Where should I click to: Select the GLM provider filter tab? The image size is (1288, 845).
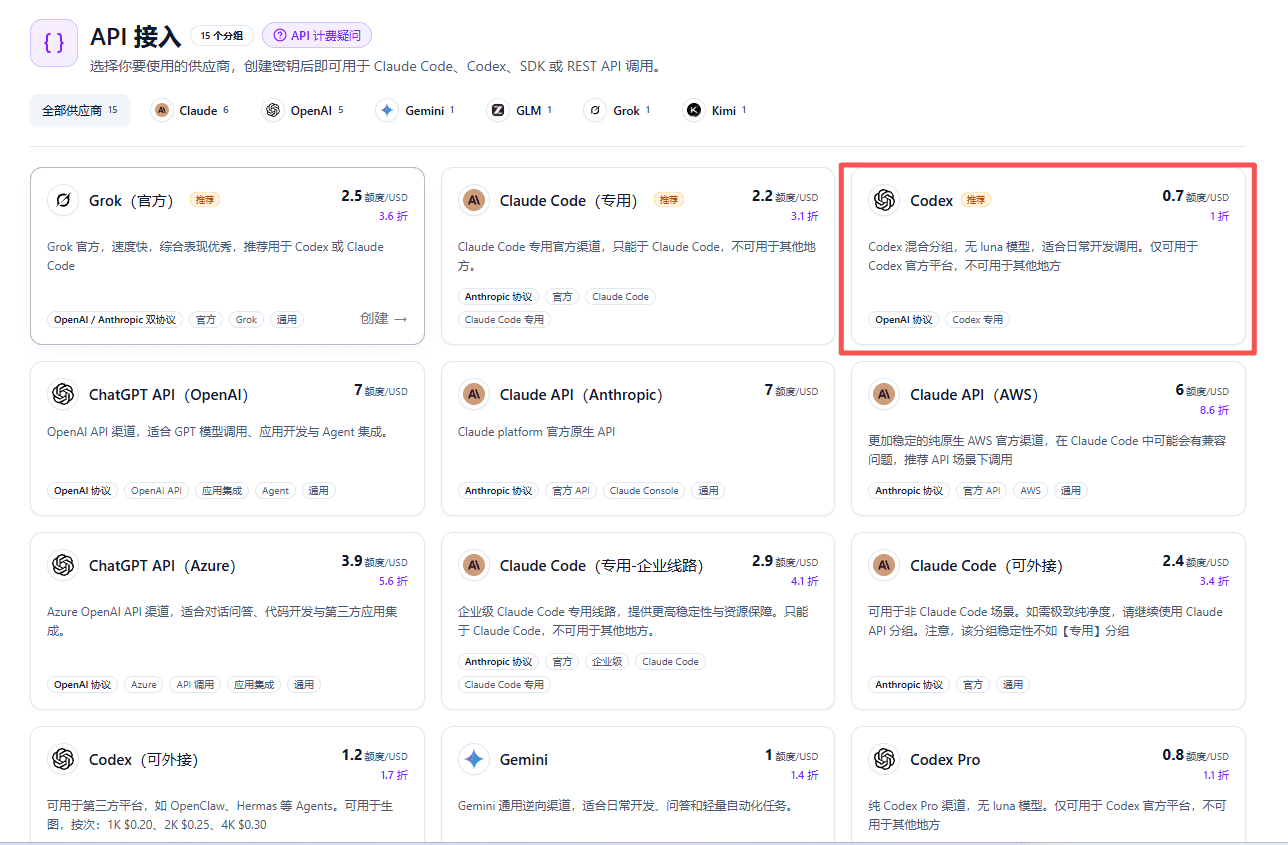[520, 110]
